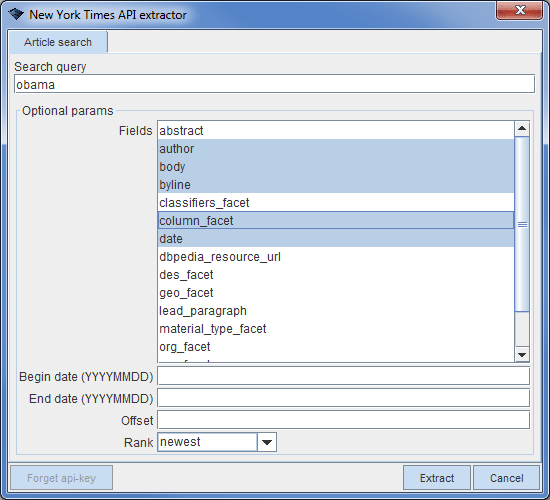Focus the Begin date input field
550x500 pixels.
click(343, 376)
